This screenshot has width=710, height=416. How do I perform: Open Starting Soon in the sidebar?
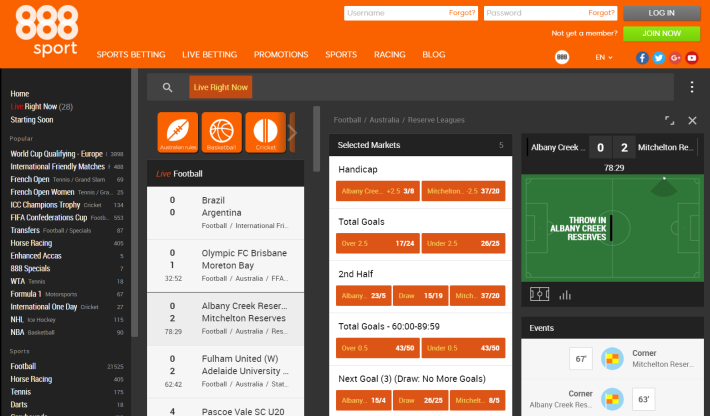[x=32, y=120]
